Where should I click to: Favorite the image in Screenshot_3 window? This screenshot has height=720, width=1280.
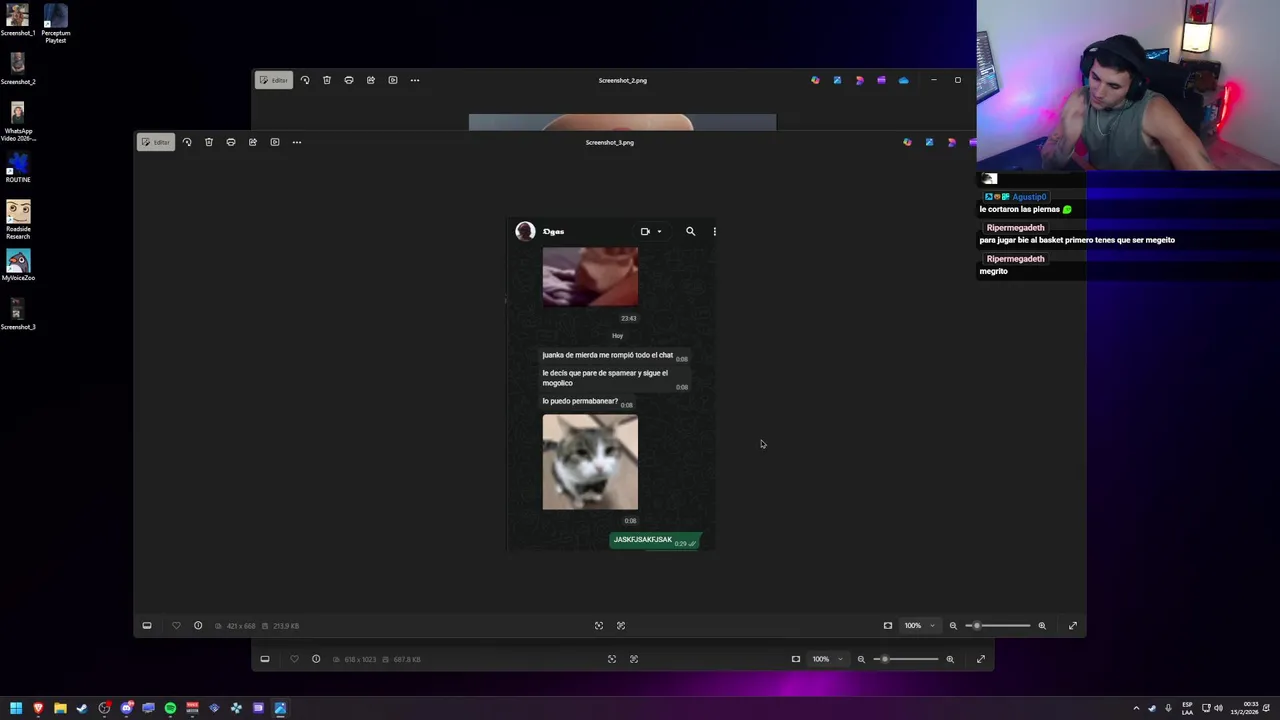click(x=176, y=626)
